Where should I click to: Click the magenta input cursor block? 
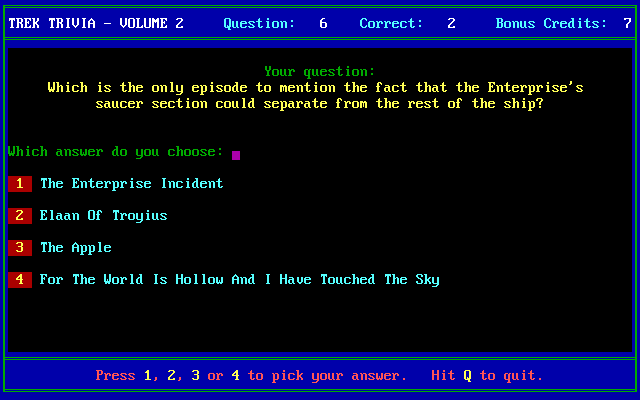click(236, 155)
